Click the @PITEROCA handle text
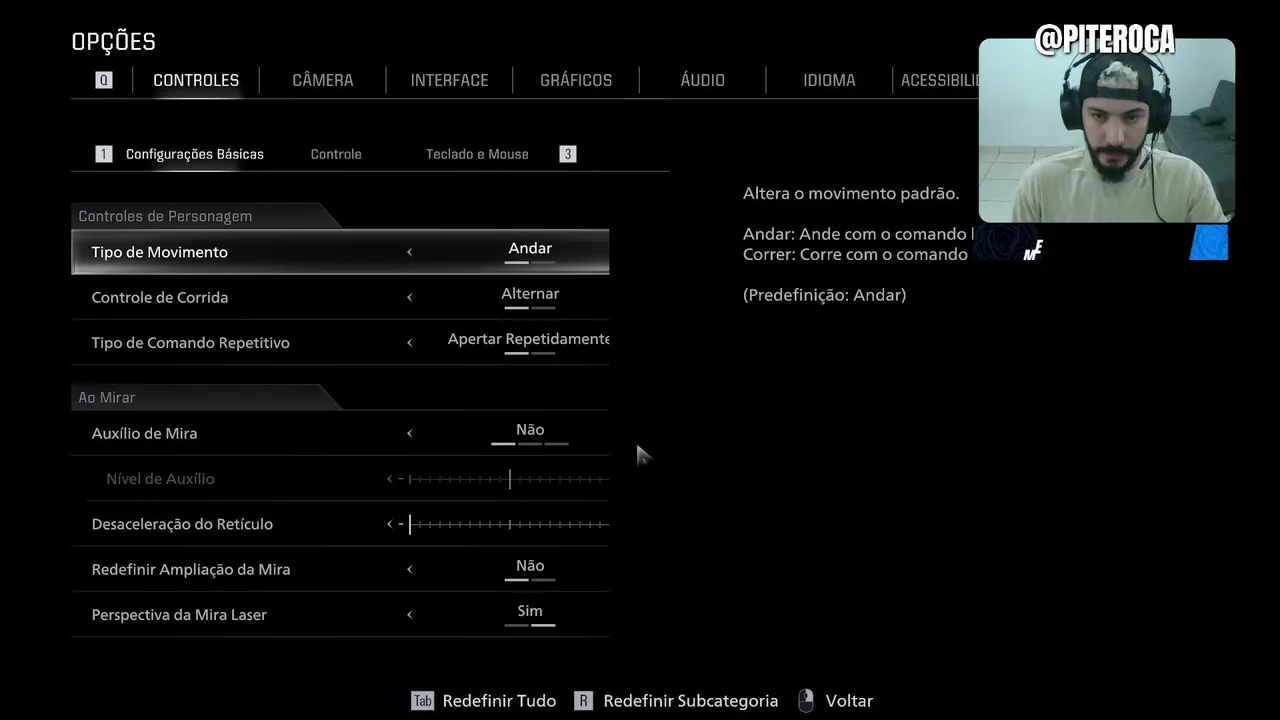This screenshot has width=1280, height=720. (1105, 41)
